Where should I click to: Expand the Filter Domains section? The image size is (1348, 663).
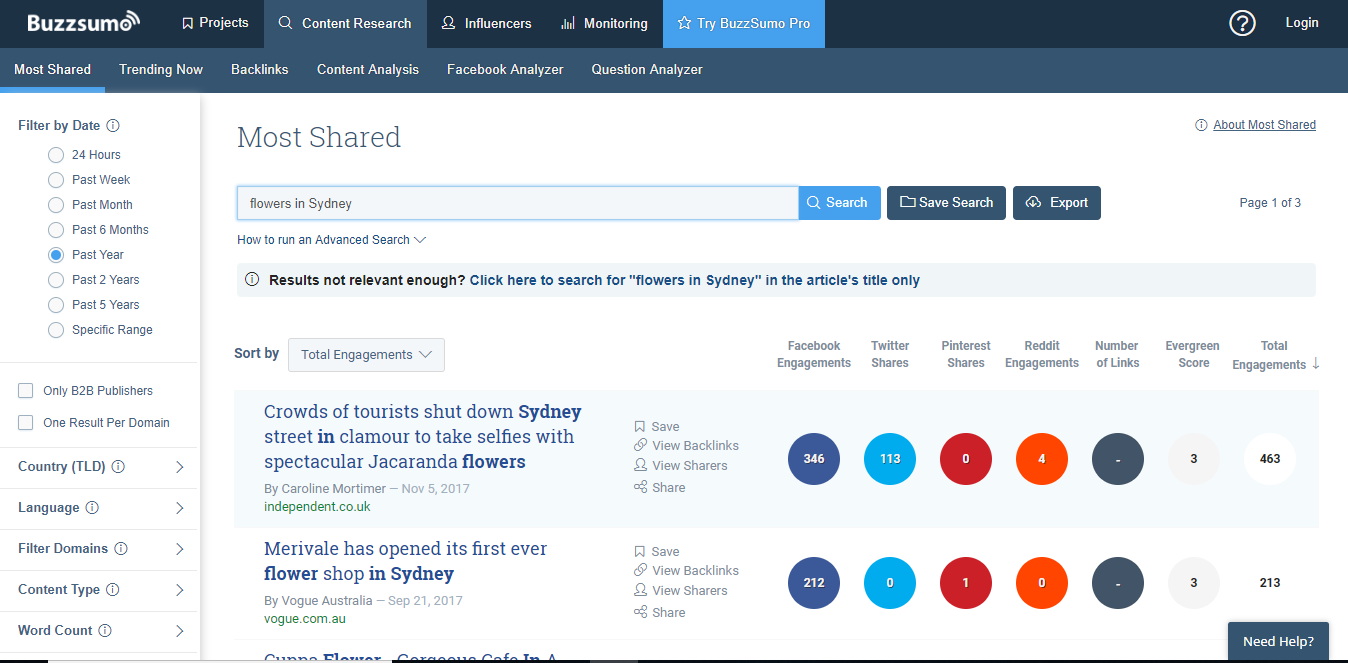point(180,549)
